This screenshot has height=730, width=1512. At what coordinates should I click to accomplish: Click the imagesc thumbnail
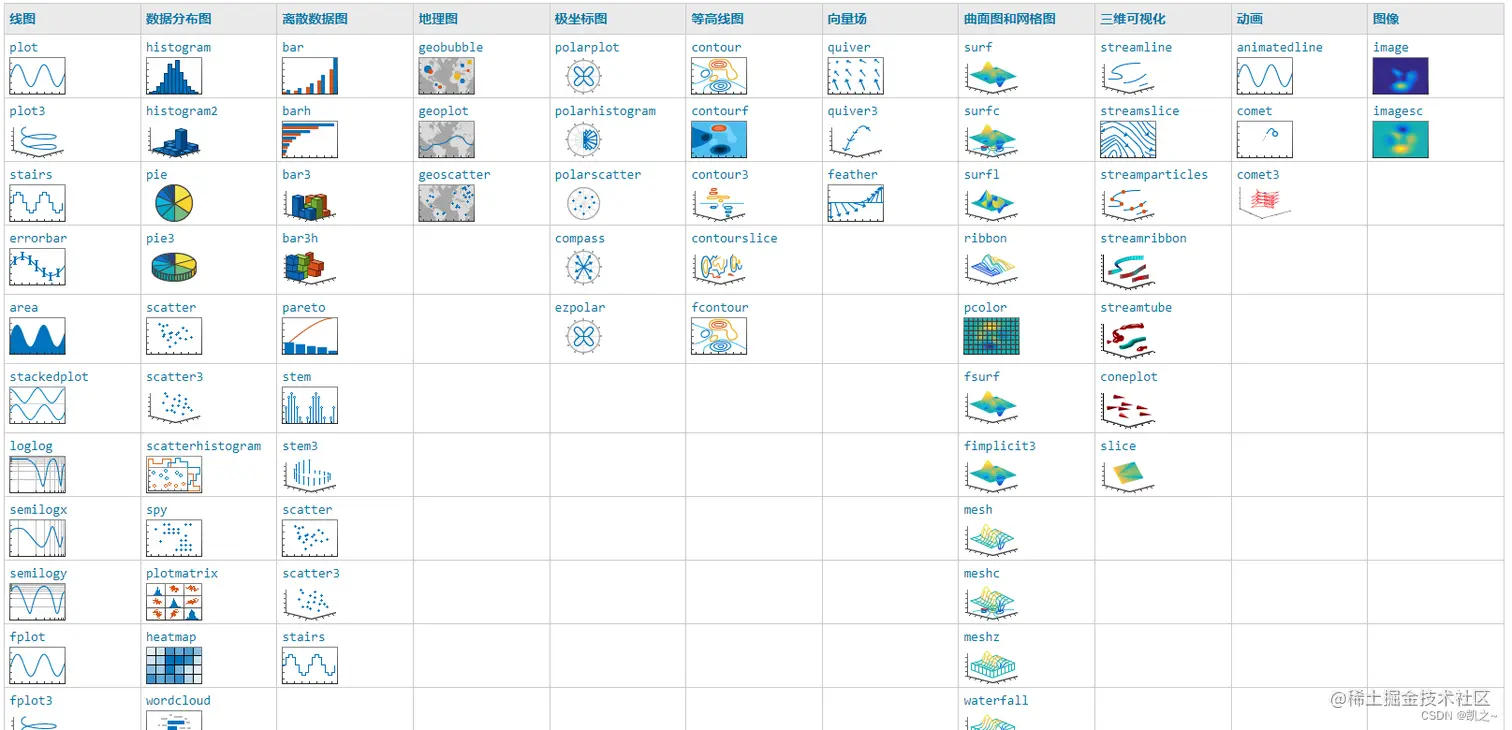[1401, 140]
